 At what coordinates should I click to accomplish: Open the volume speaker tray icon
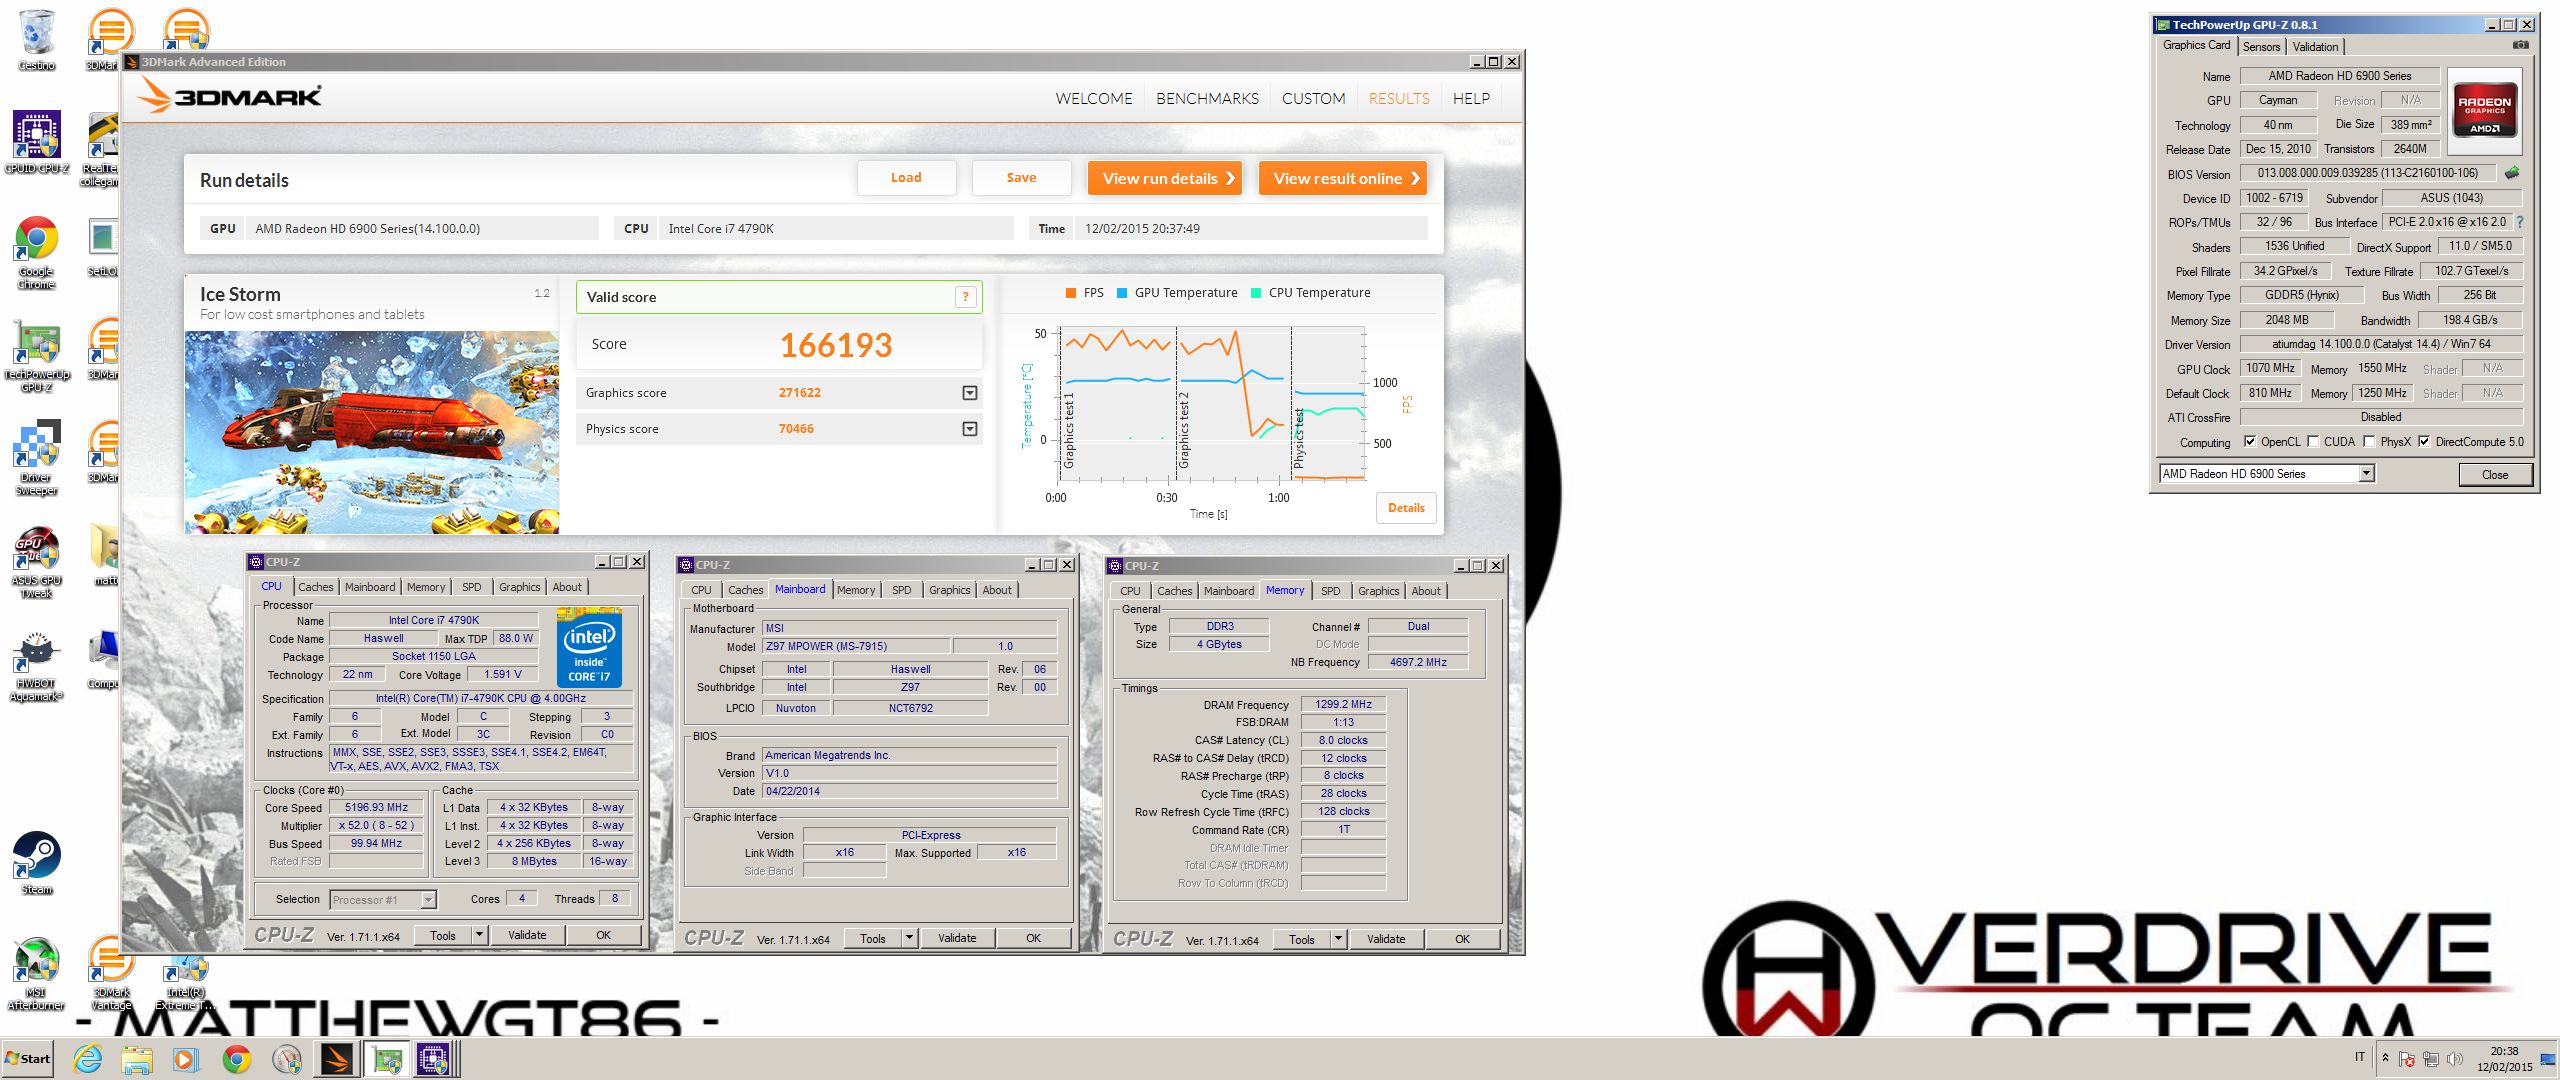click(2454, 1059)
